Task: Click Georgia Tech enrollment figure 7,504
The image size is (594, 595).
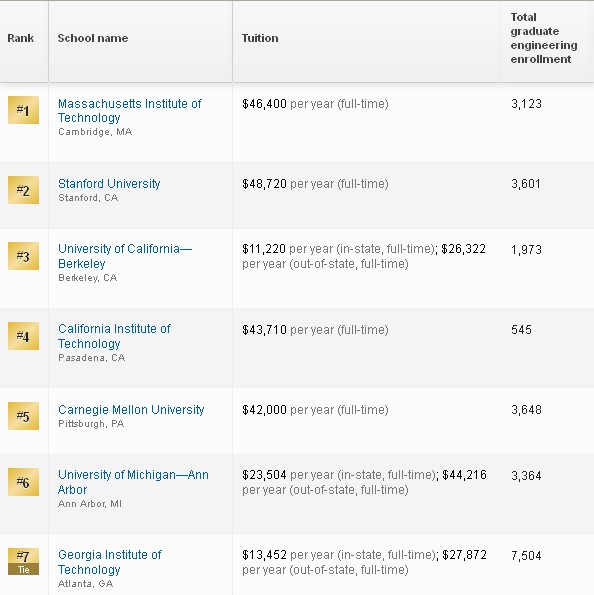Action: [x=526, y=556]
